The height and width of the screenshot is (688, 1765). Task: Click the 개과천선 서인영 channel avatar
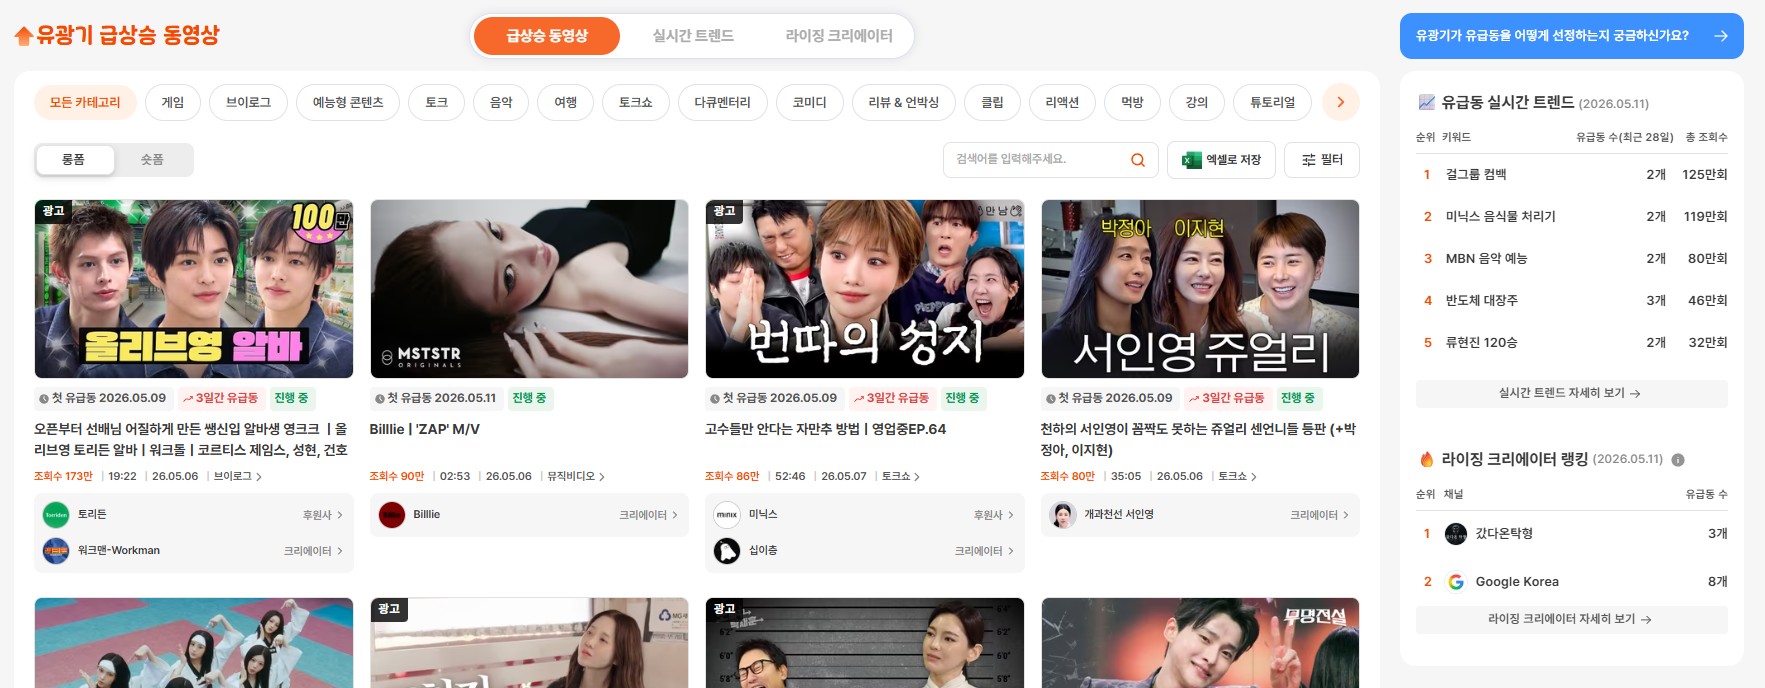click(x=1063, y=515)
